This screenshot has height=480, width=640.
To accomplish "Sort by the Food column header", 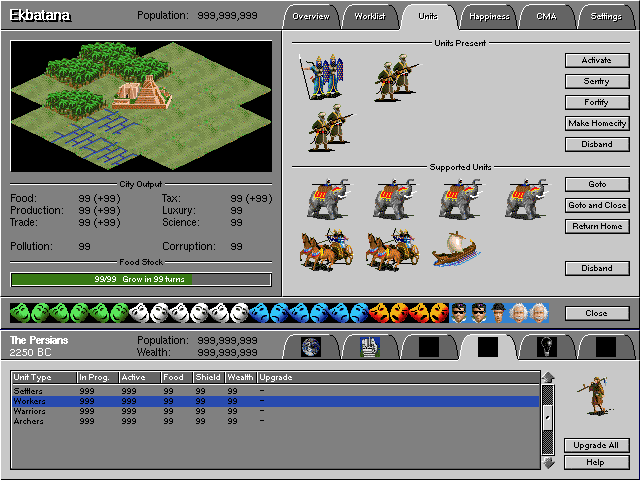I will (x=177, y=377).
